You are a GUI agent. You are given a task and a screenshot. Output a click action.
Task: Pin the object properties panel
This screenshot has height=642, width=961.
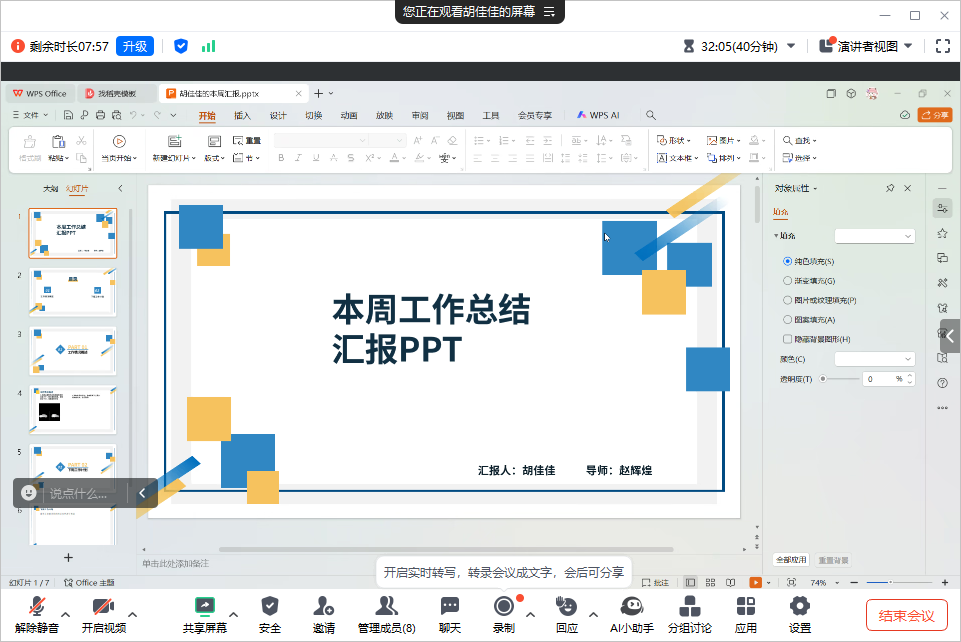tap(890, 188)
